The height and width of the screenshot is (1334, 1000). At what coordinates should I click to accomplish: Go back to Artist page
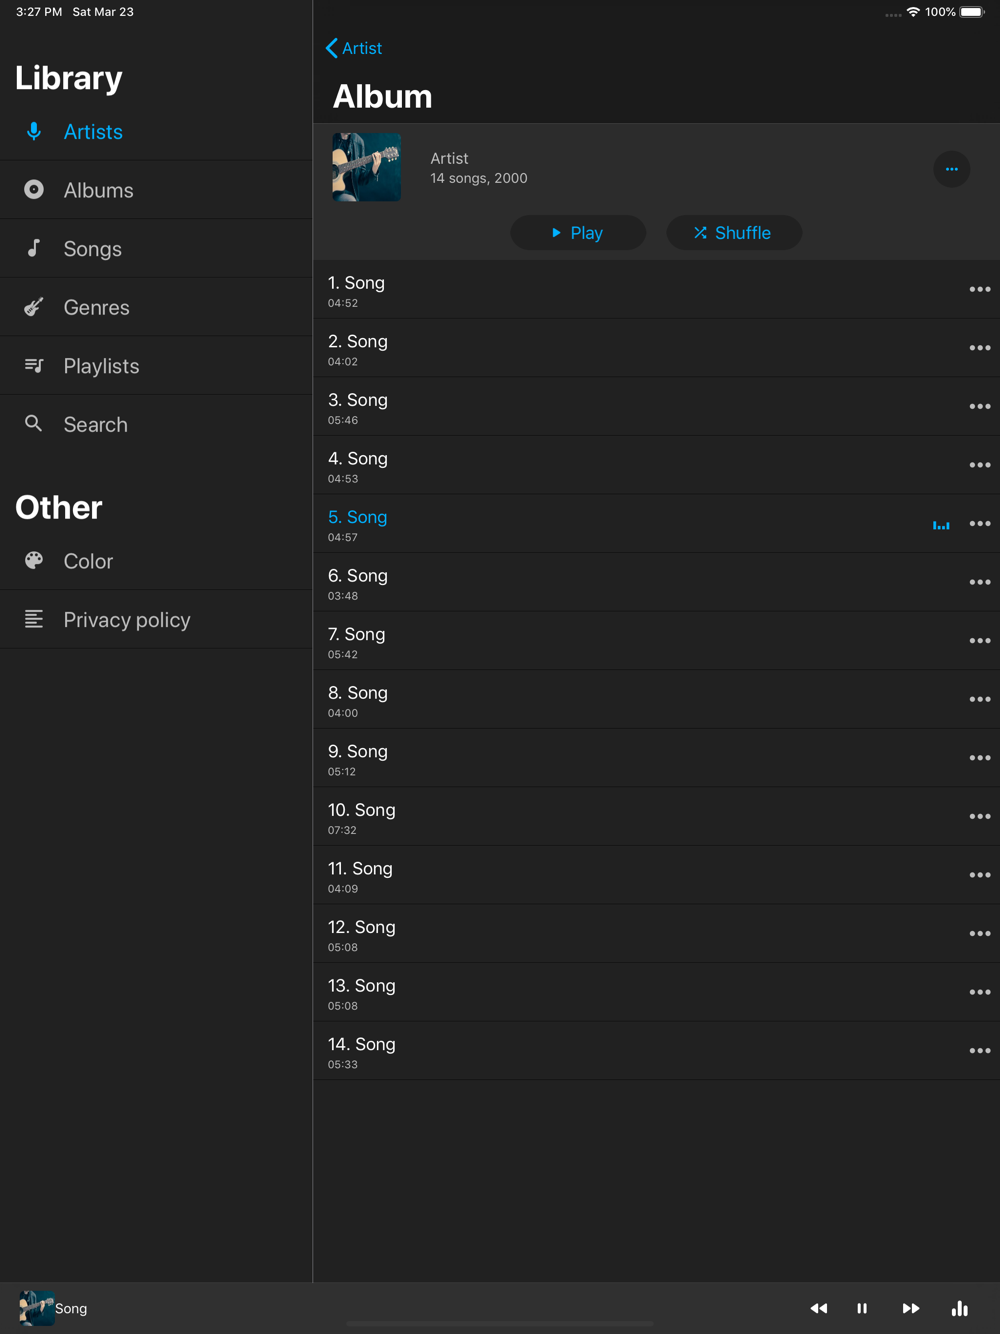click(354, 48)
